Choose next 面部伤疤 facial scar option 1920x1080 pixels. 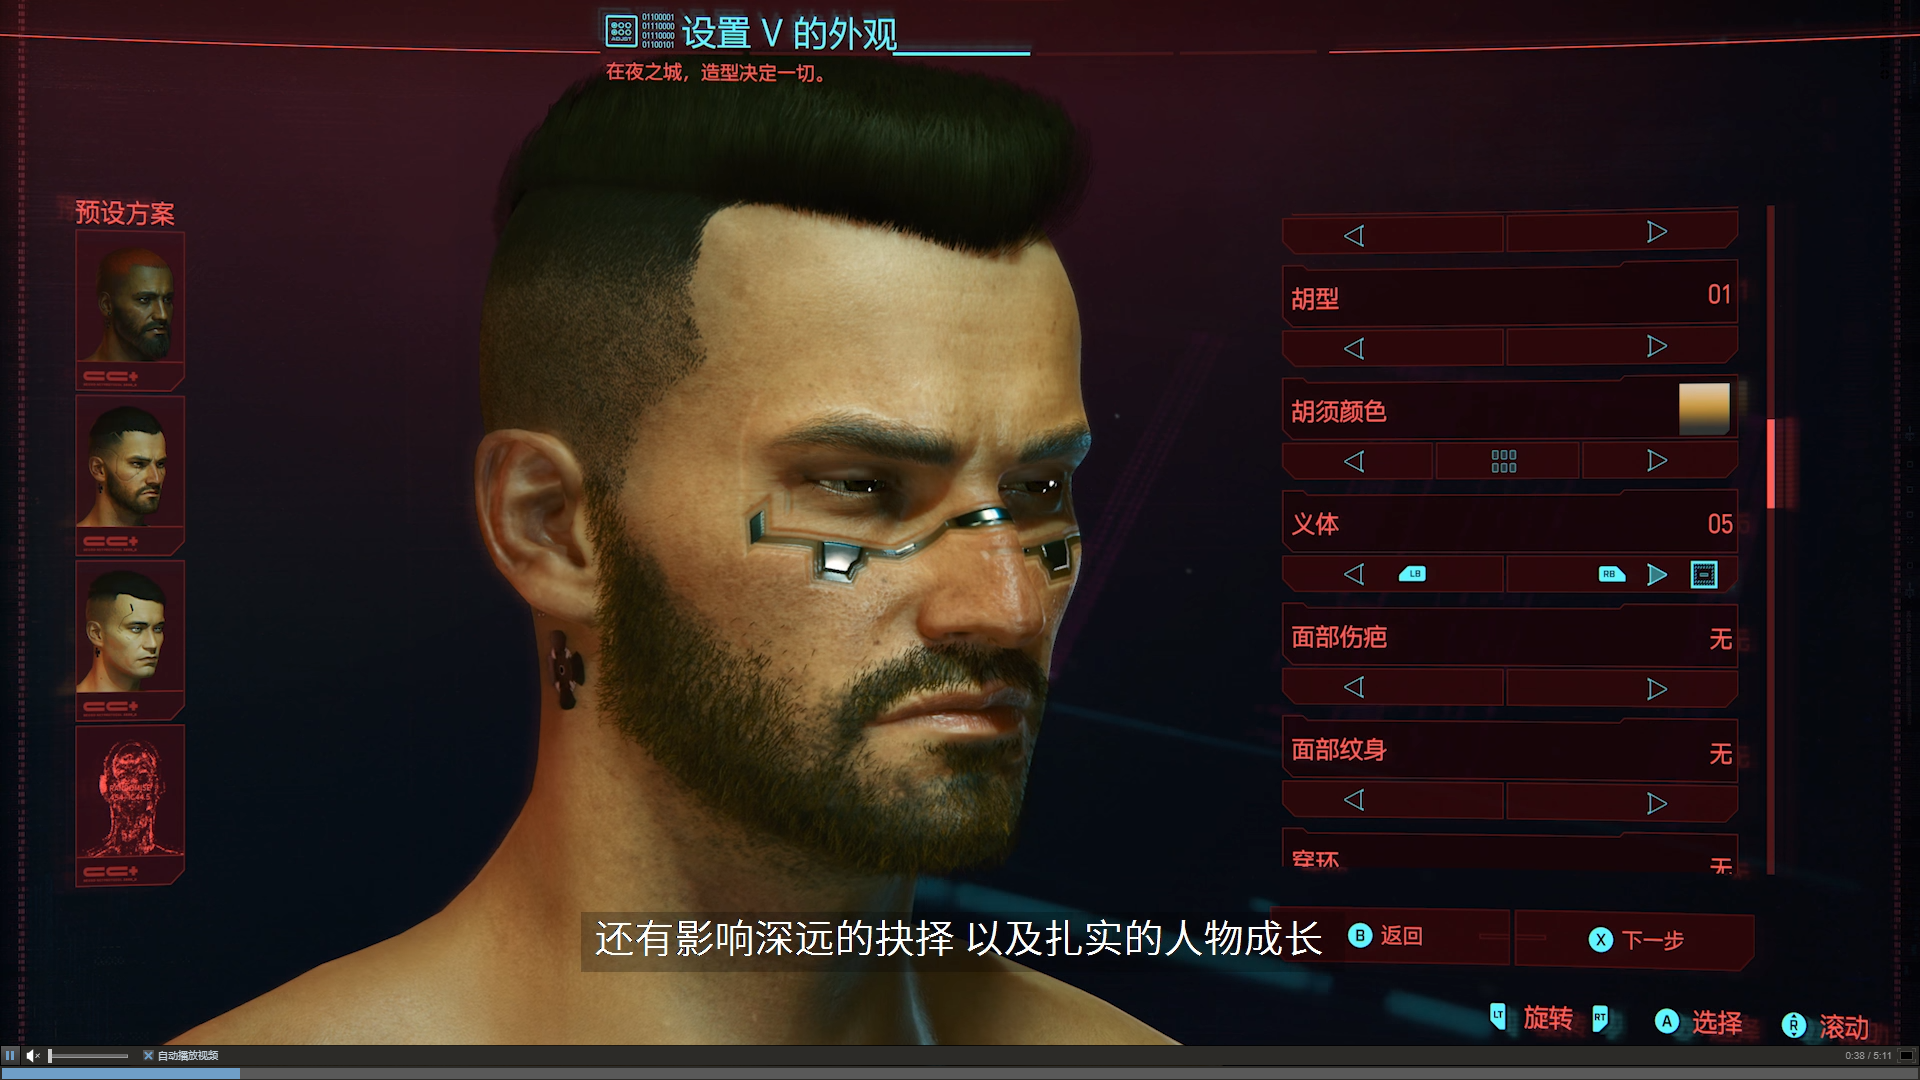pyautogui.click(x=1657, y=689)
